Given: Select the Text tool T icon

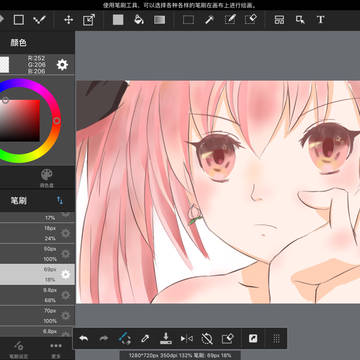Looking at the screenshot, I should coord(321,20).
